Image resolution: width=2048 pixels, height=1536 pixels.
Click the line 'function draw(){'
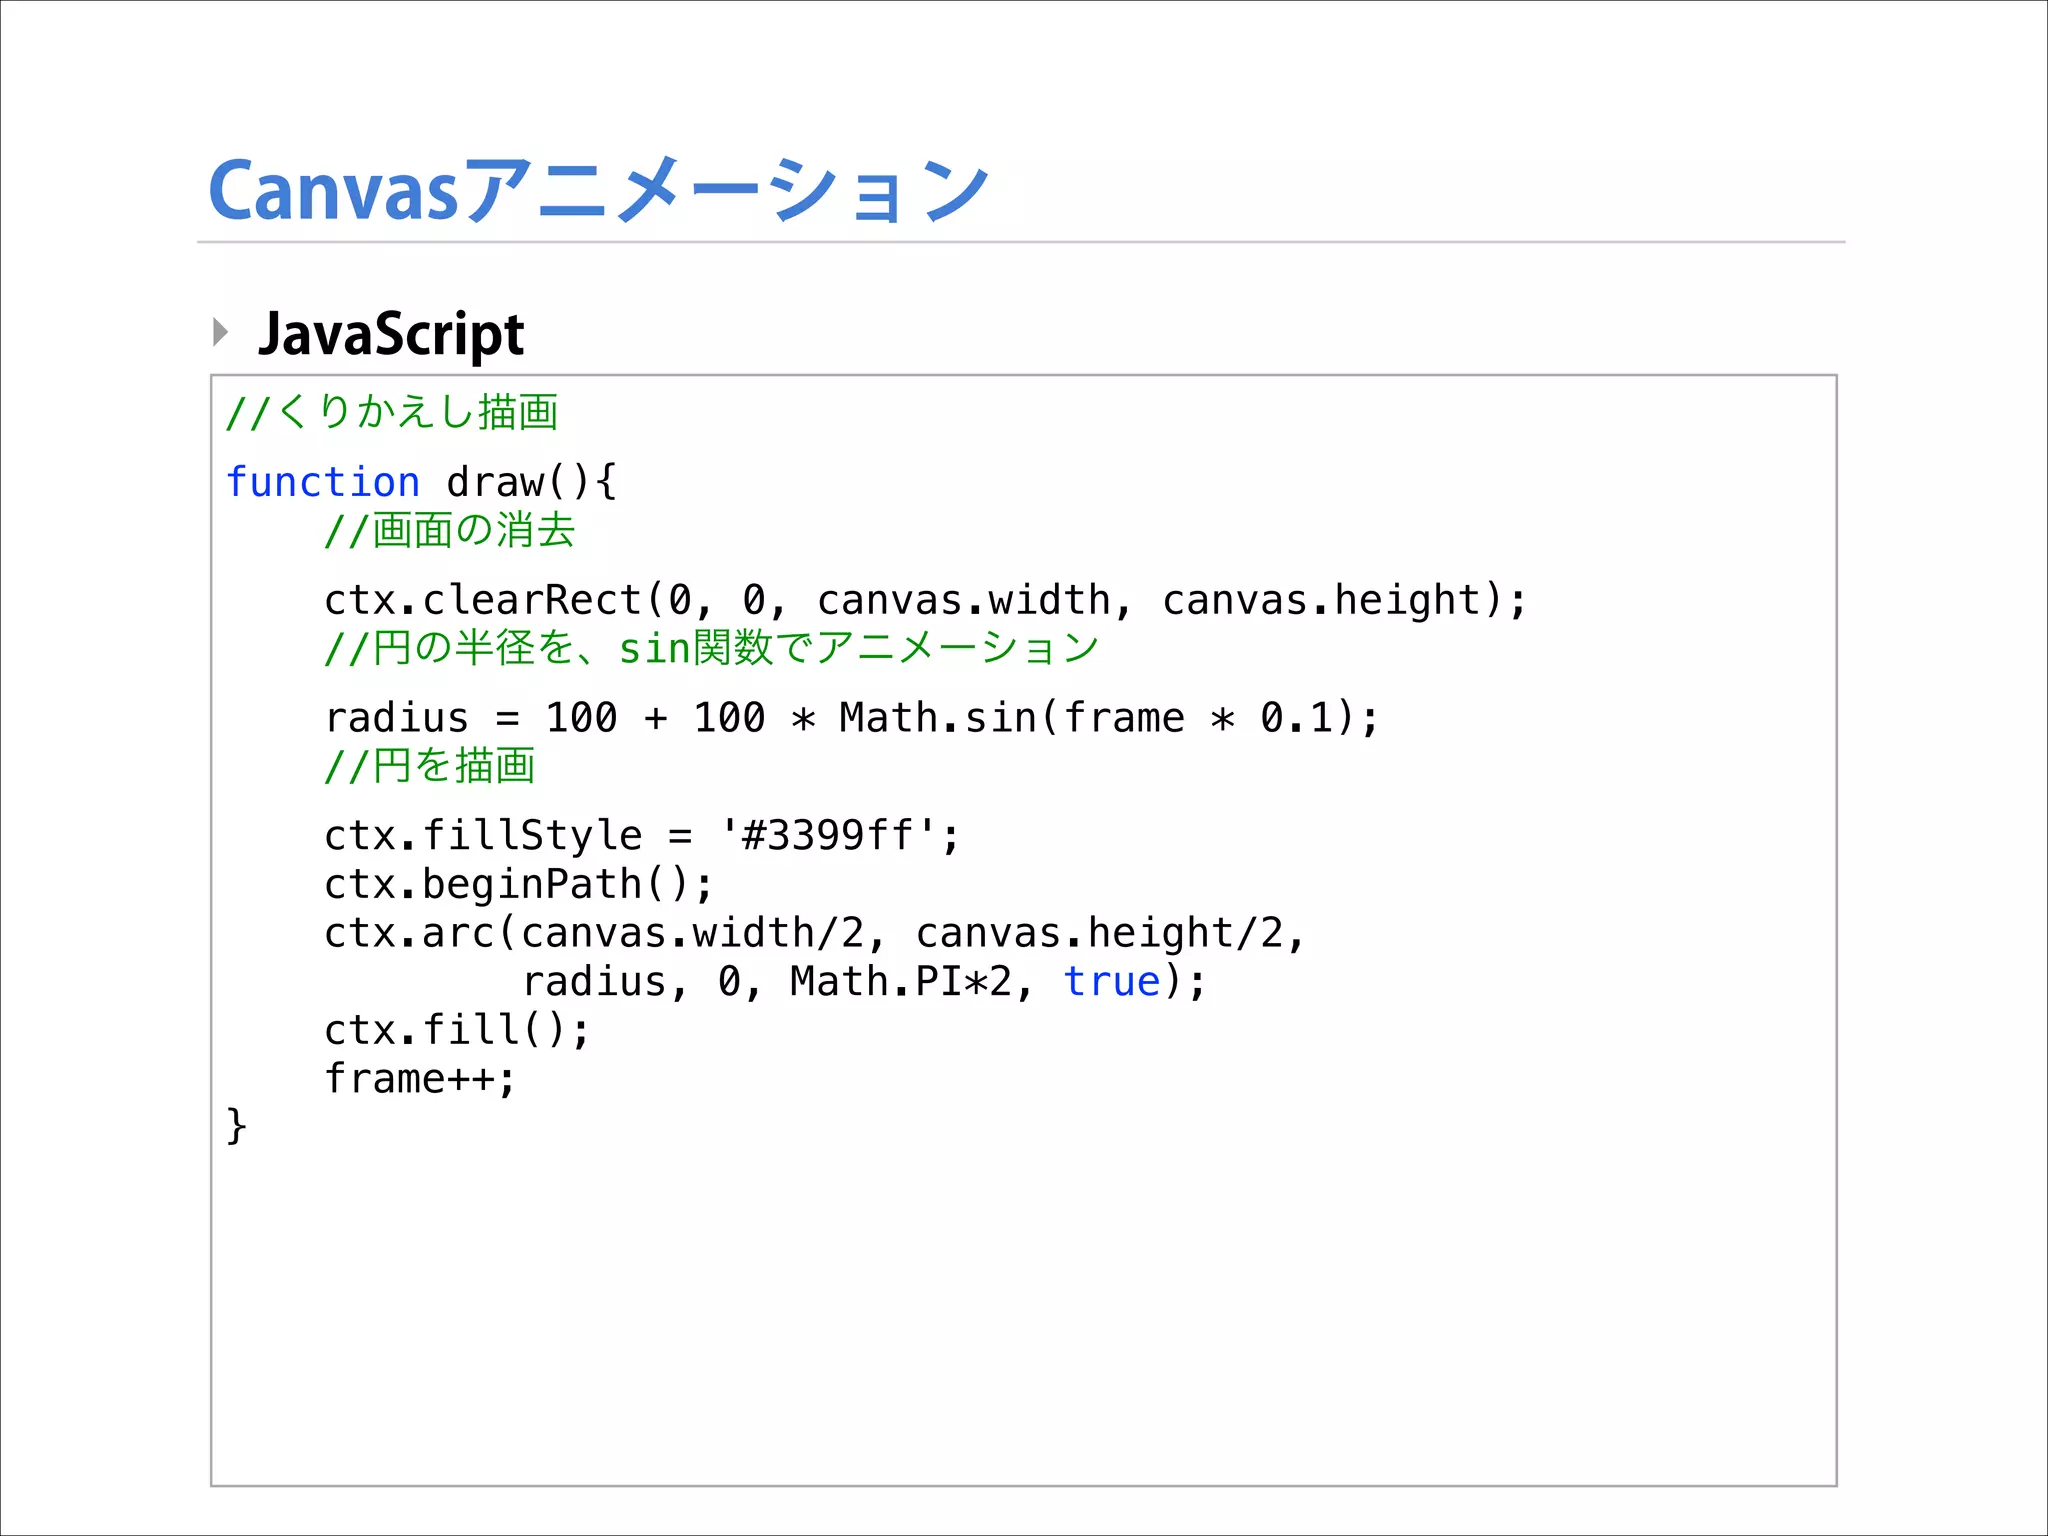click(x=422, y=482)
